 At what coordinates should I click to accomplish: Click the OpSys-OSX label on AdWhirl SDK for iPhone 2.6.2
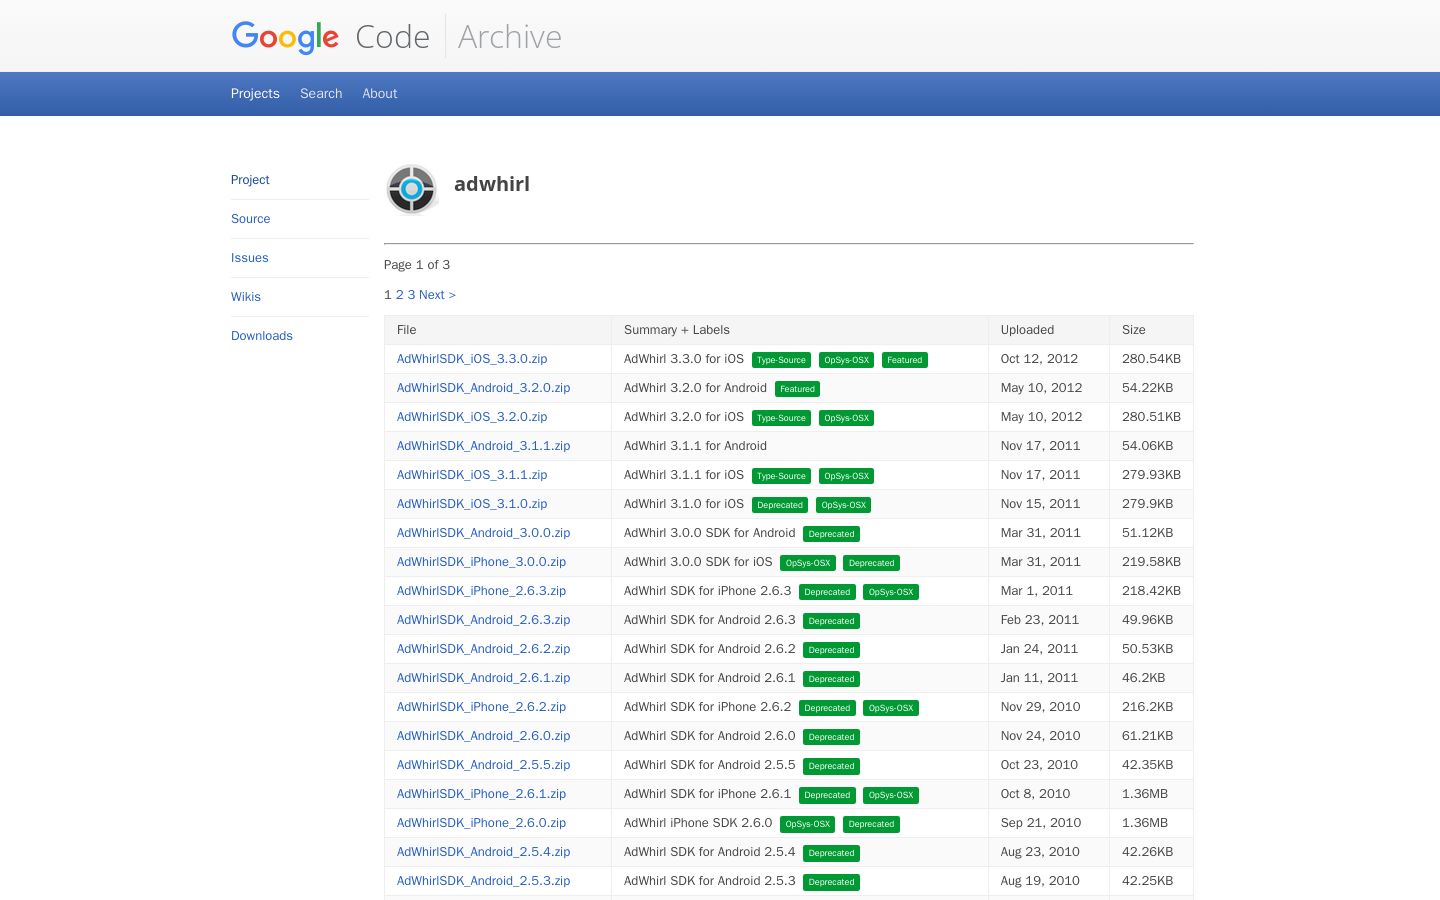coord(891,708)
